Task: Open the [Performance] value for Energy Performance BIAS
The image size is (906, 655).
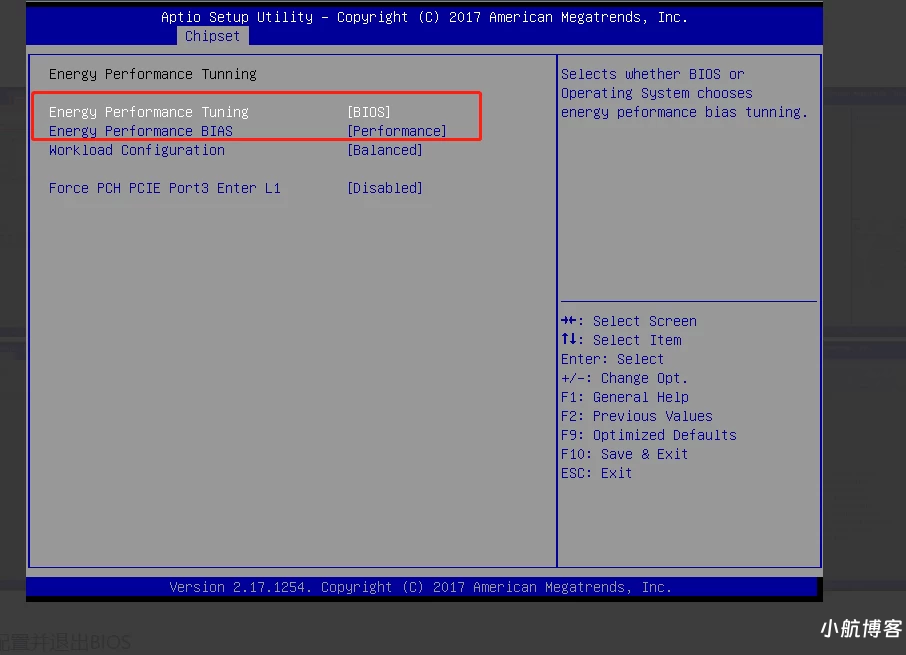Action: (x=396, y=131)
